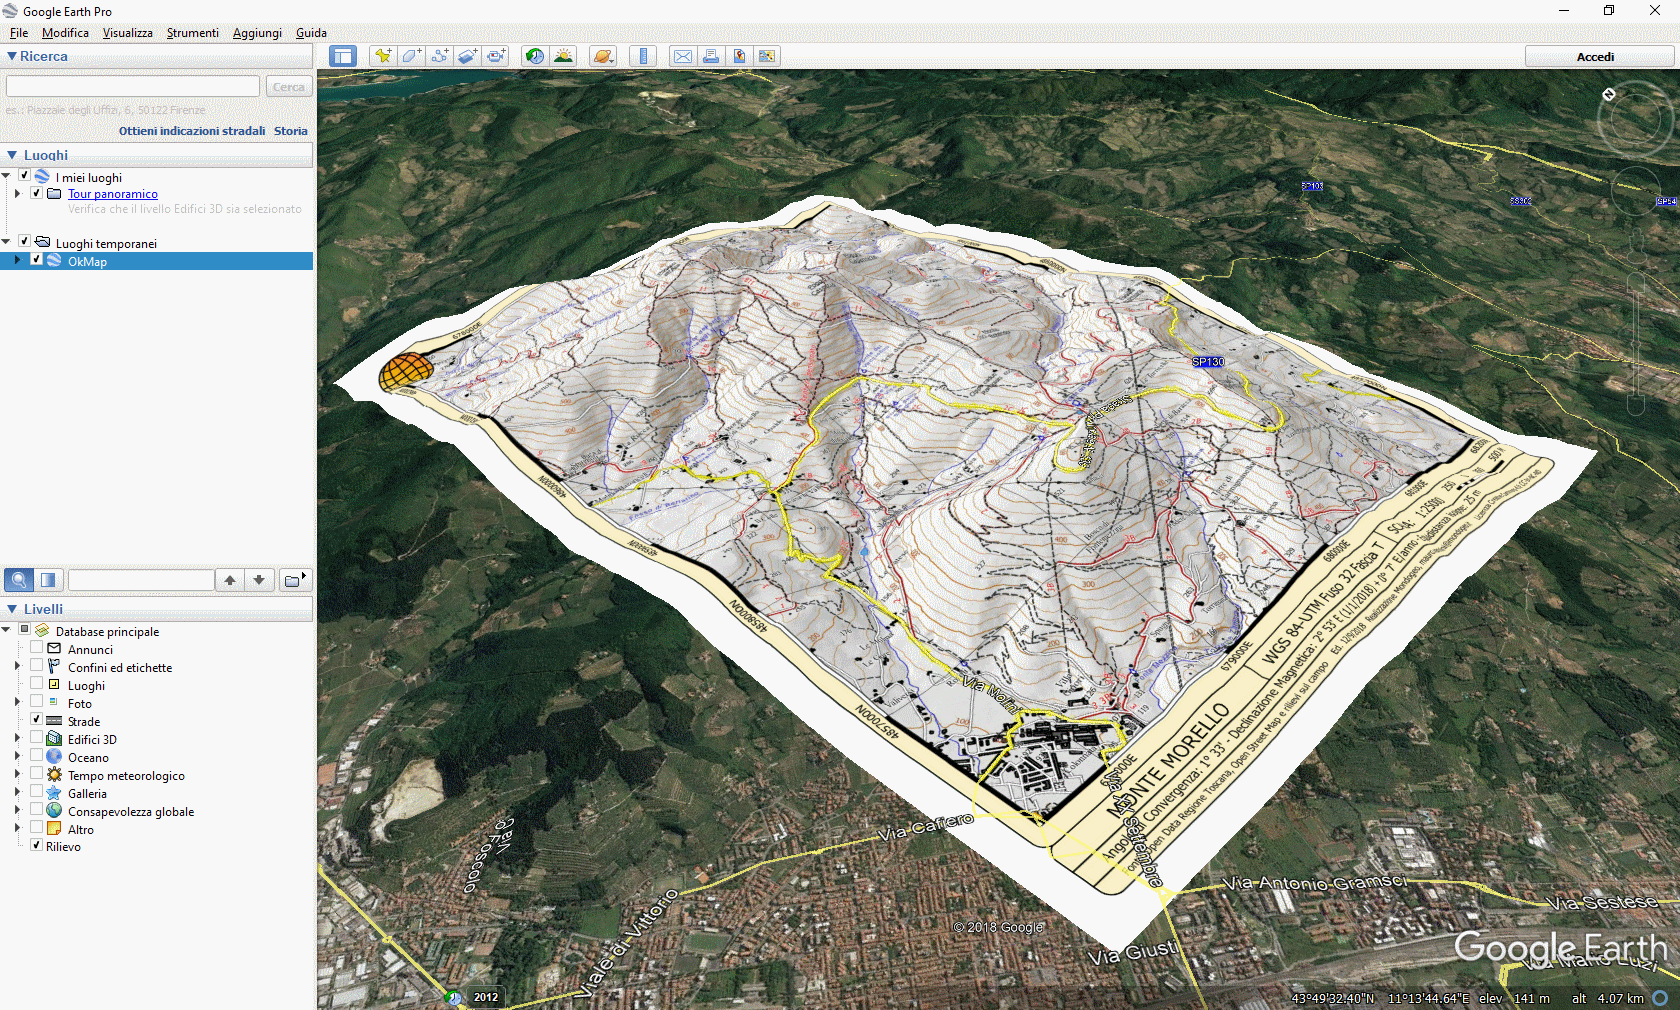This screenshot has height=1010, width=1680.
Task: Open the planet switcher icon
Action: click(602, 56)
